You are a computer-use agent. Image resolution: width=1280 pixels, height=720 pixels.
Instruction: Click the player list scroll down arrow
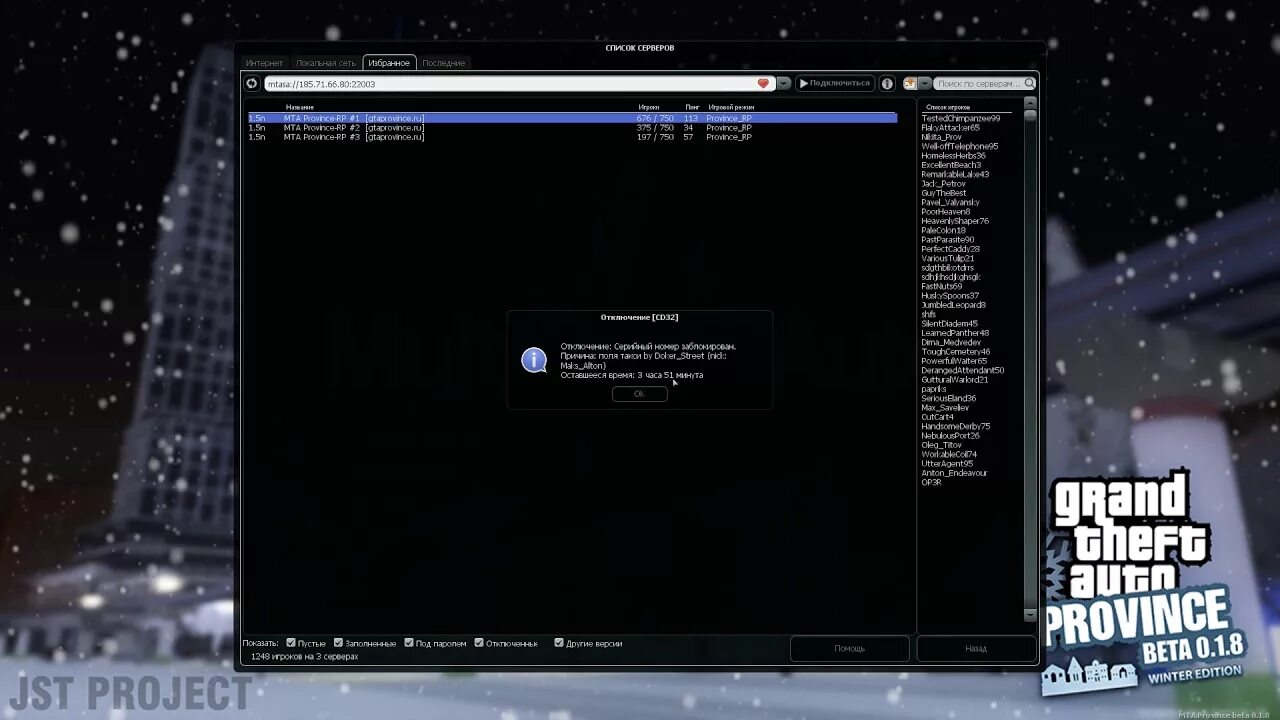pos(1030,616)
